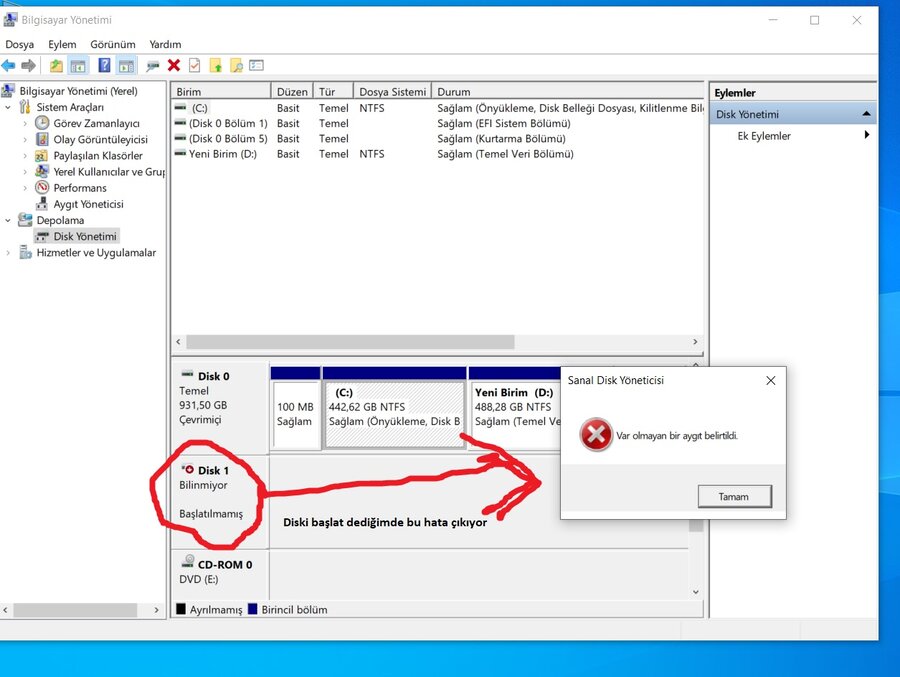
Task: Click the folder with green arrow icon
Action: coord(216,65)
